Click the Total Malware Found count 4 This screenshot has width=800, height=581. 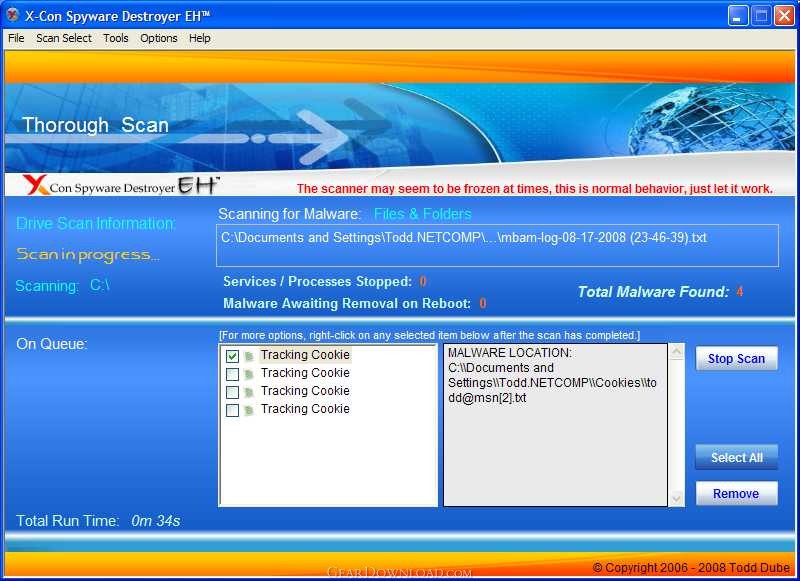pyautogui.click(x=739, y=292)
